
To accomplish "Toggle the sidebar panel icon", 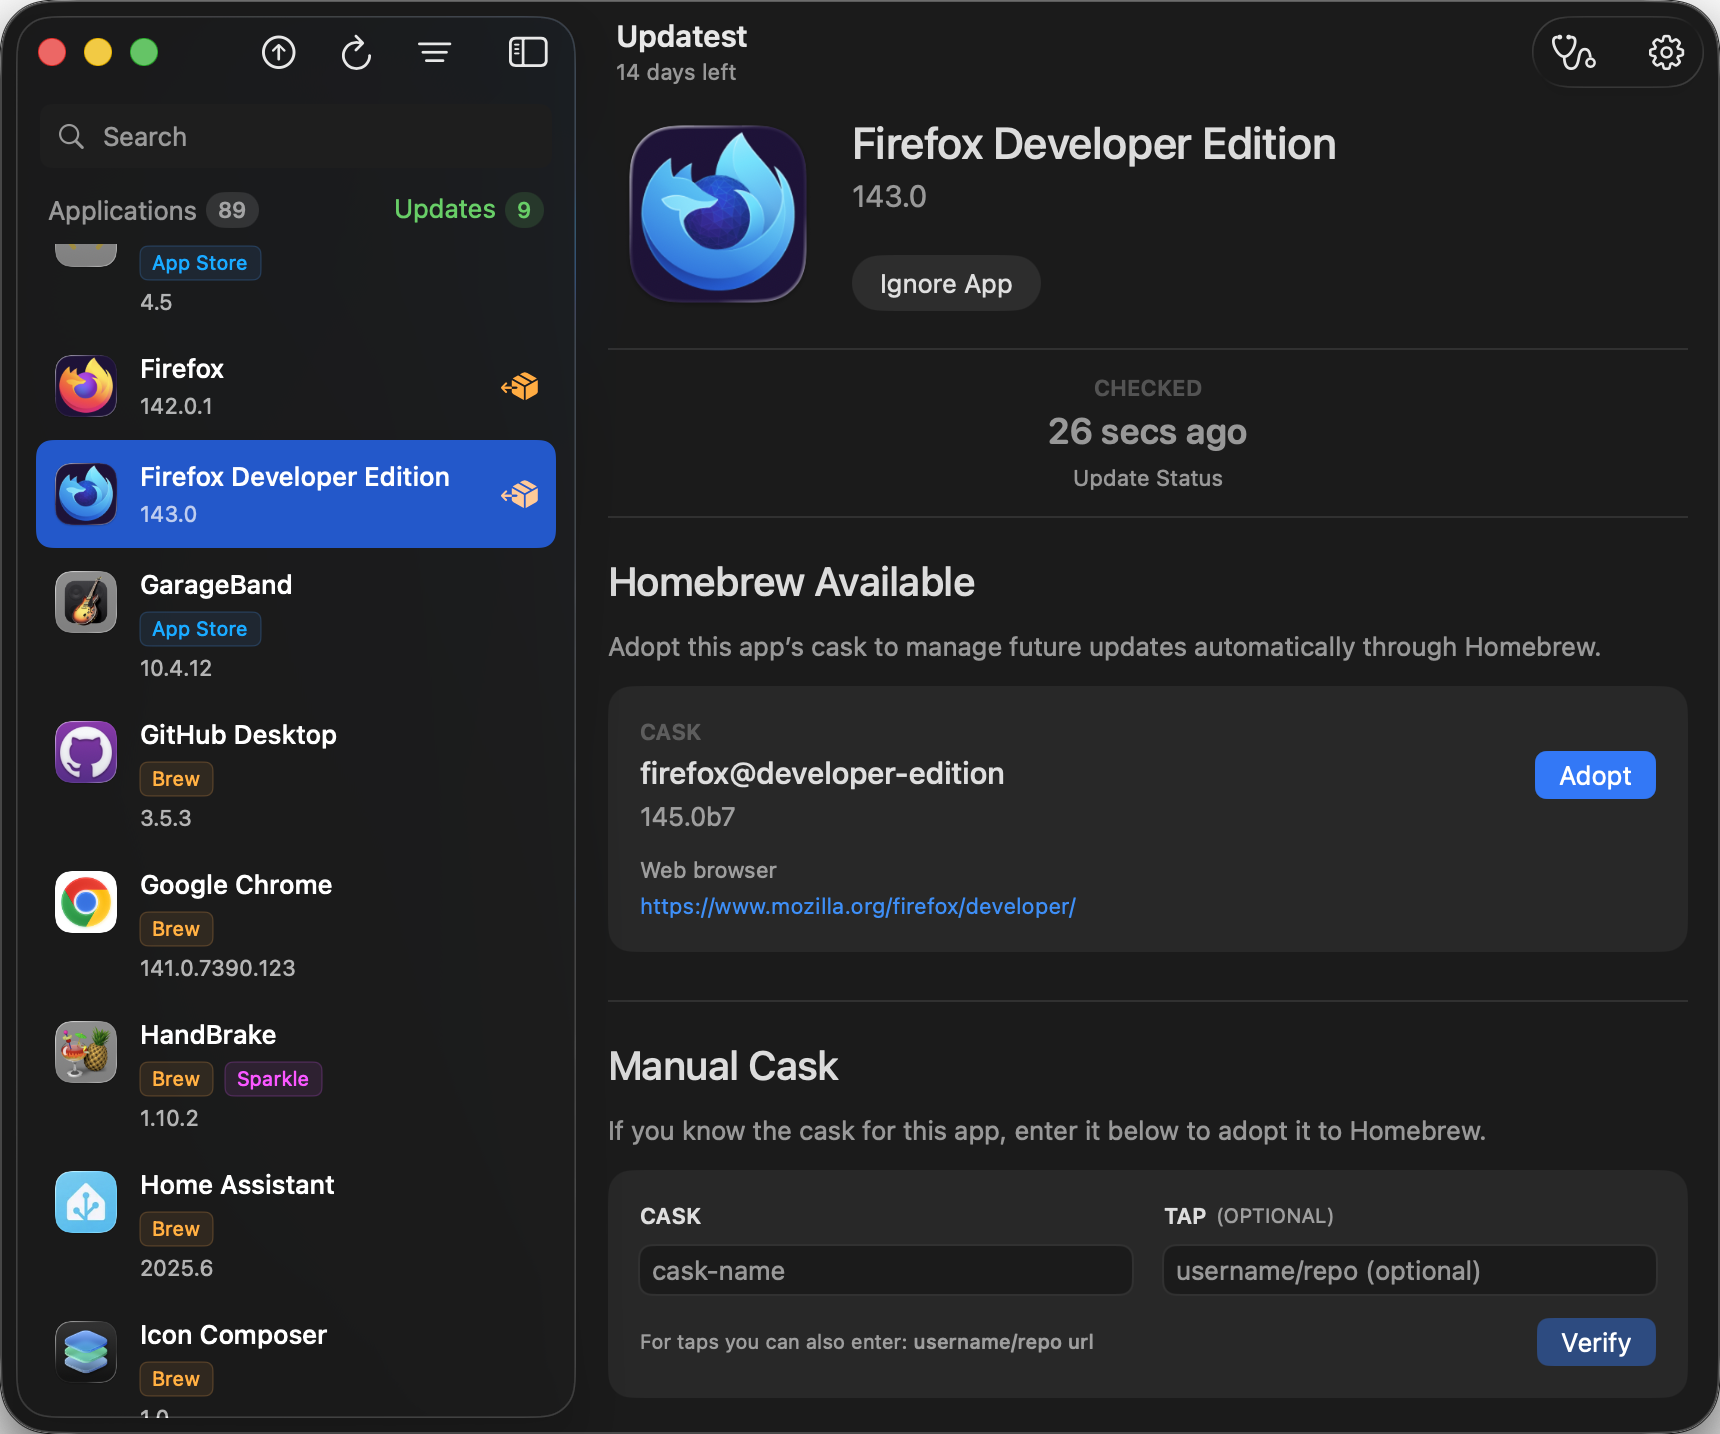I will [528, 52].
